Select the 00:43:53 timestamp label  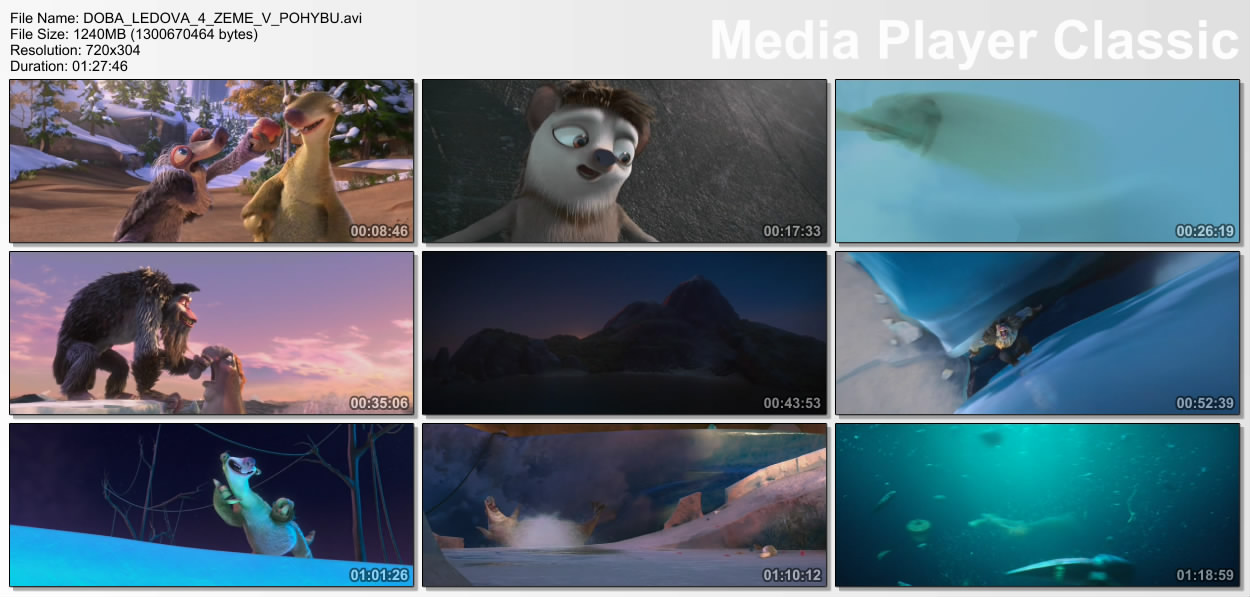(x=792, y=403)
